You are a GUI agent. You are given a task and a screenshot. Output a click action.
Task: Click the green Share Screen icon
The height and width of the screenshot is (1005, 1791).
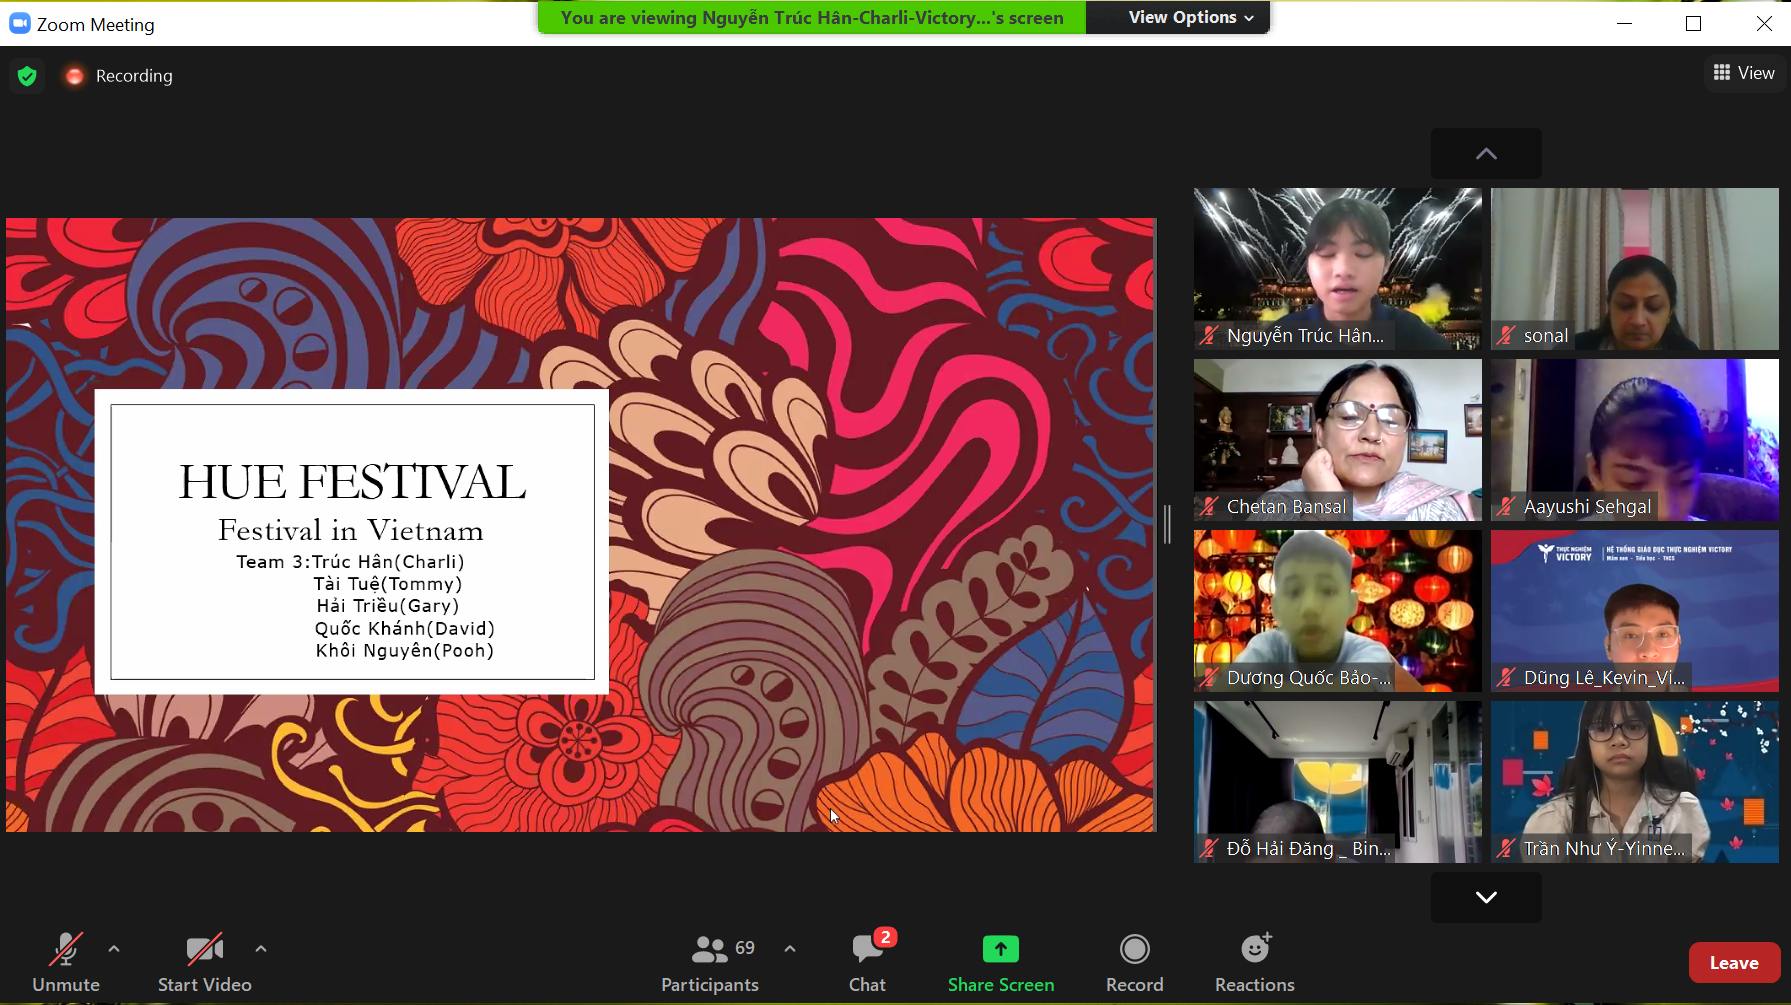pyautogui.click(x=1000, y=949)
